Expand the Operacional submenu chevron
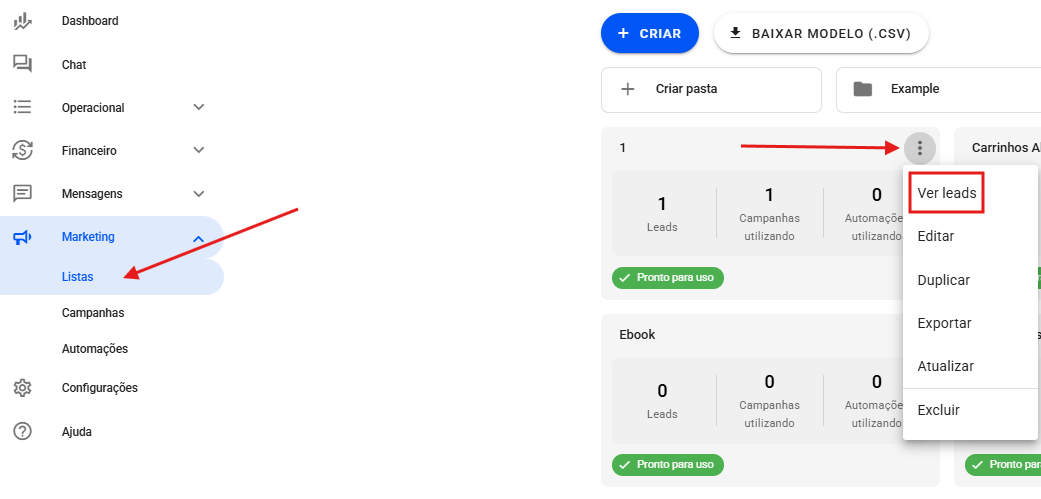Screen dimensions: 1041x499 [199, 107]
